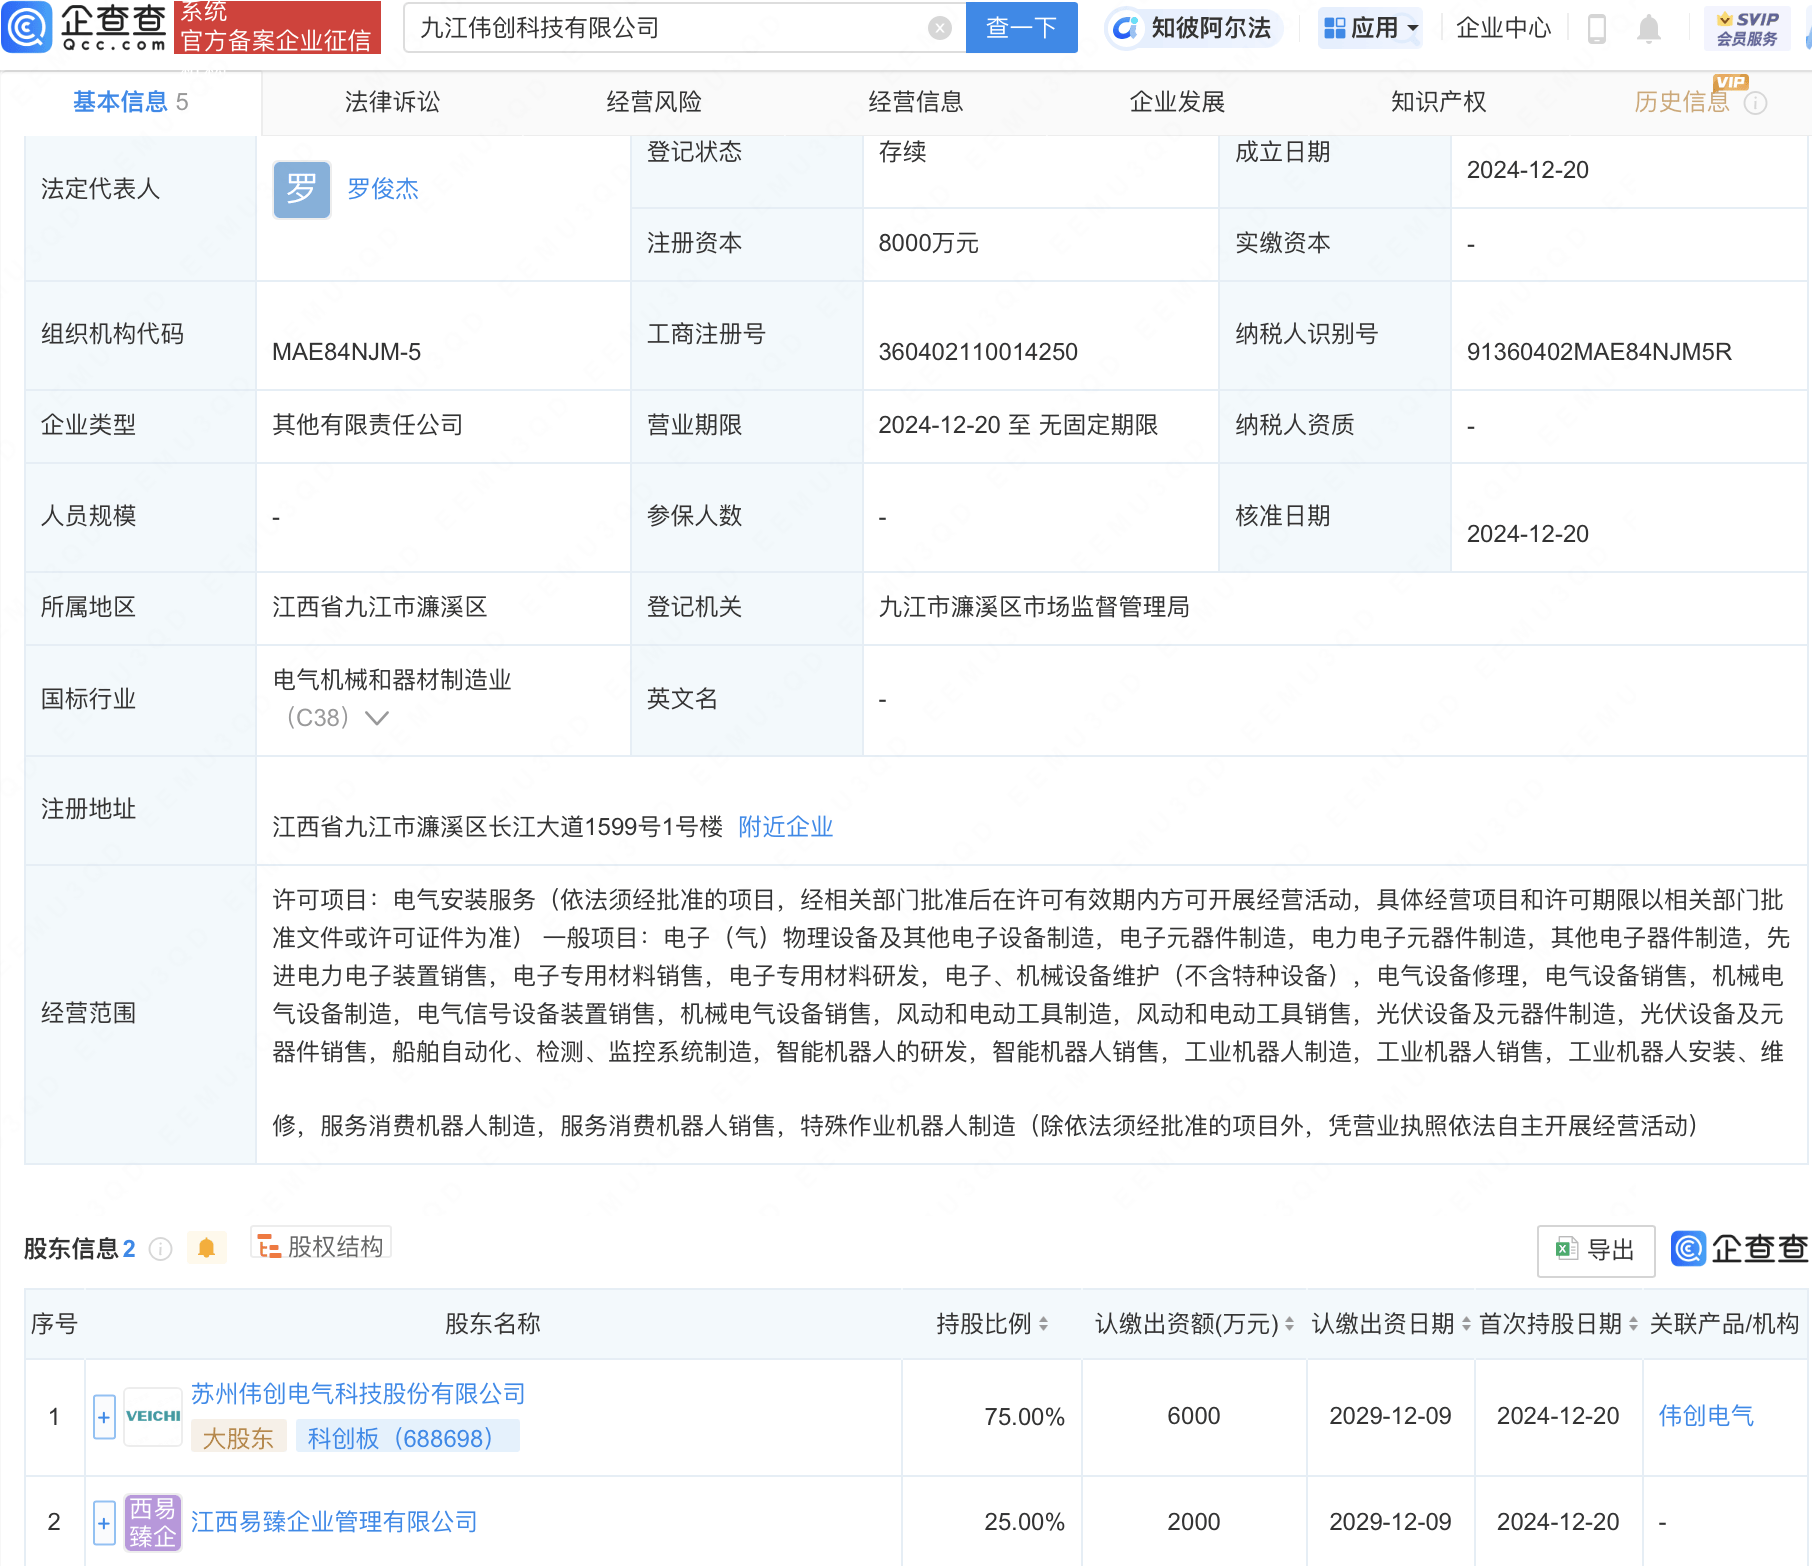Expand 江西易臻企业管理 shareholder row
The image size is (1812, 1566).
click(104, 1523)
